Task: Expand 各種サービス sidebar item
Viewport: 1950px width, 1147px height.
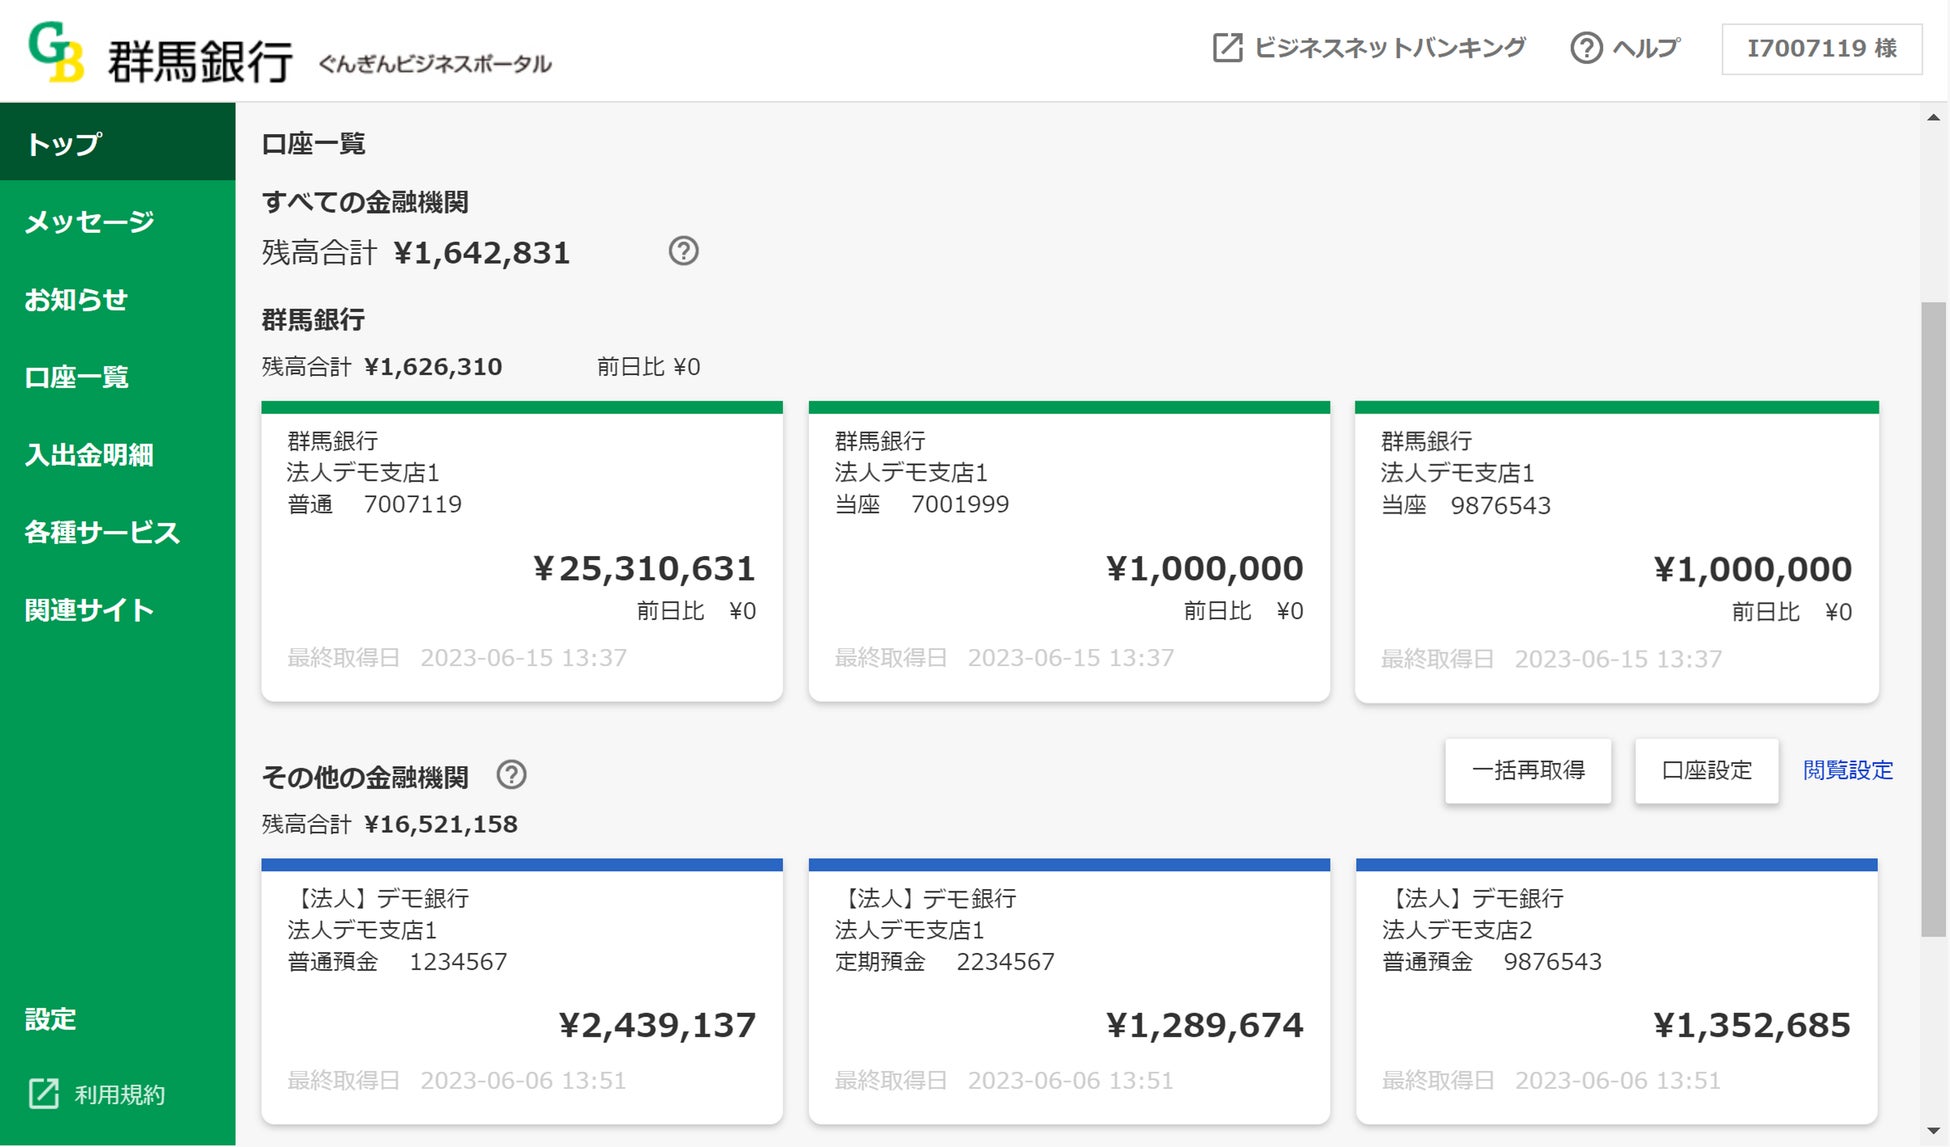Action: pos(102,532)
